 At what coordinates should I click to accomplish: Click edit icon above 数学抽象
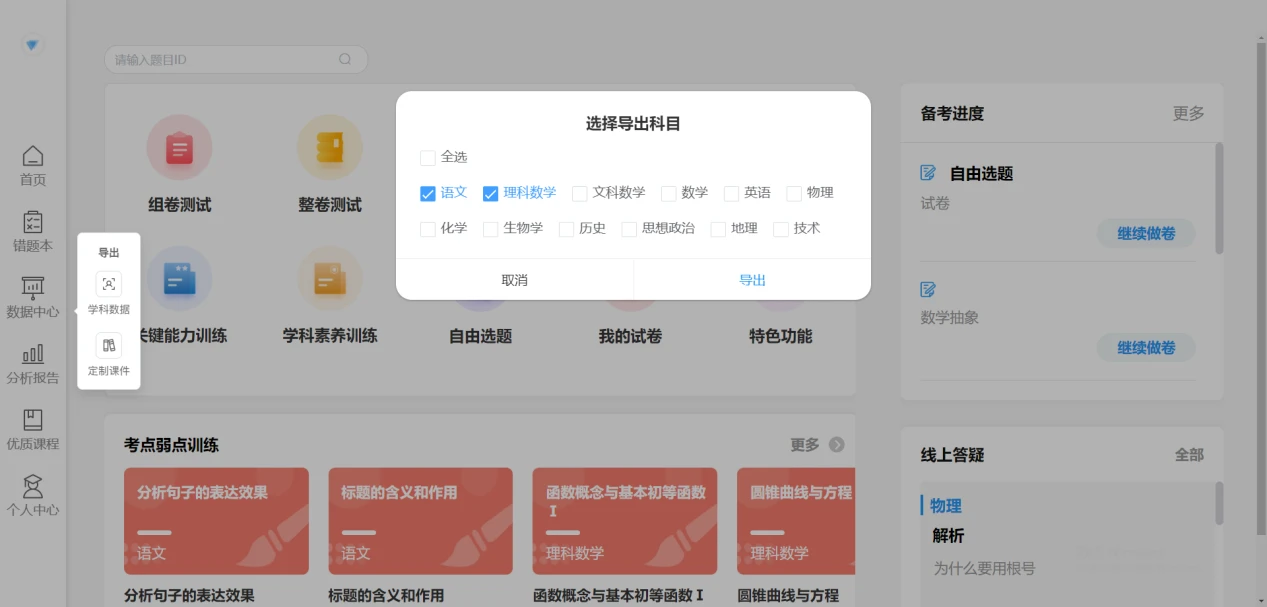(928, 289)
